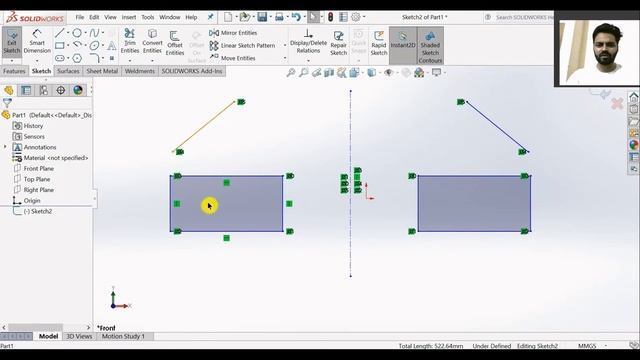Select the Point sketch tool
640x360 pixels.
tap(111, 58)
